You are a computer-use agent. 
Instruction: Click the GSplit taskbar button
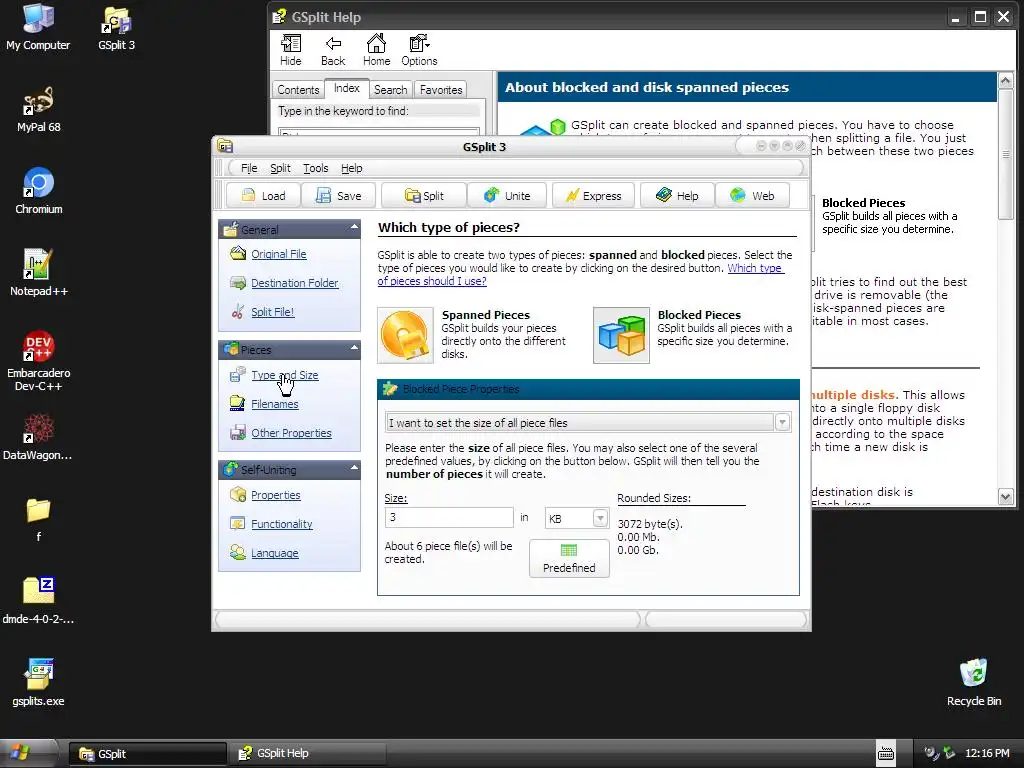pos(148,753)
